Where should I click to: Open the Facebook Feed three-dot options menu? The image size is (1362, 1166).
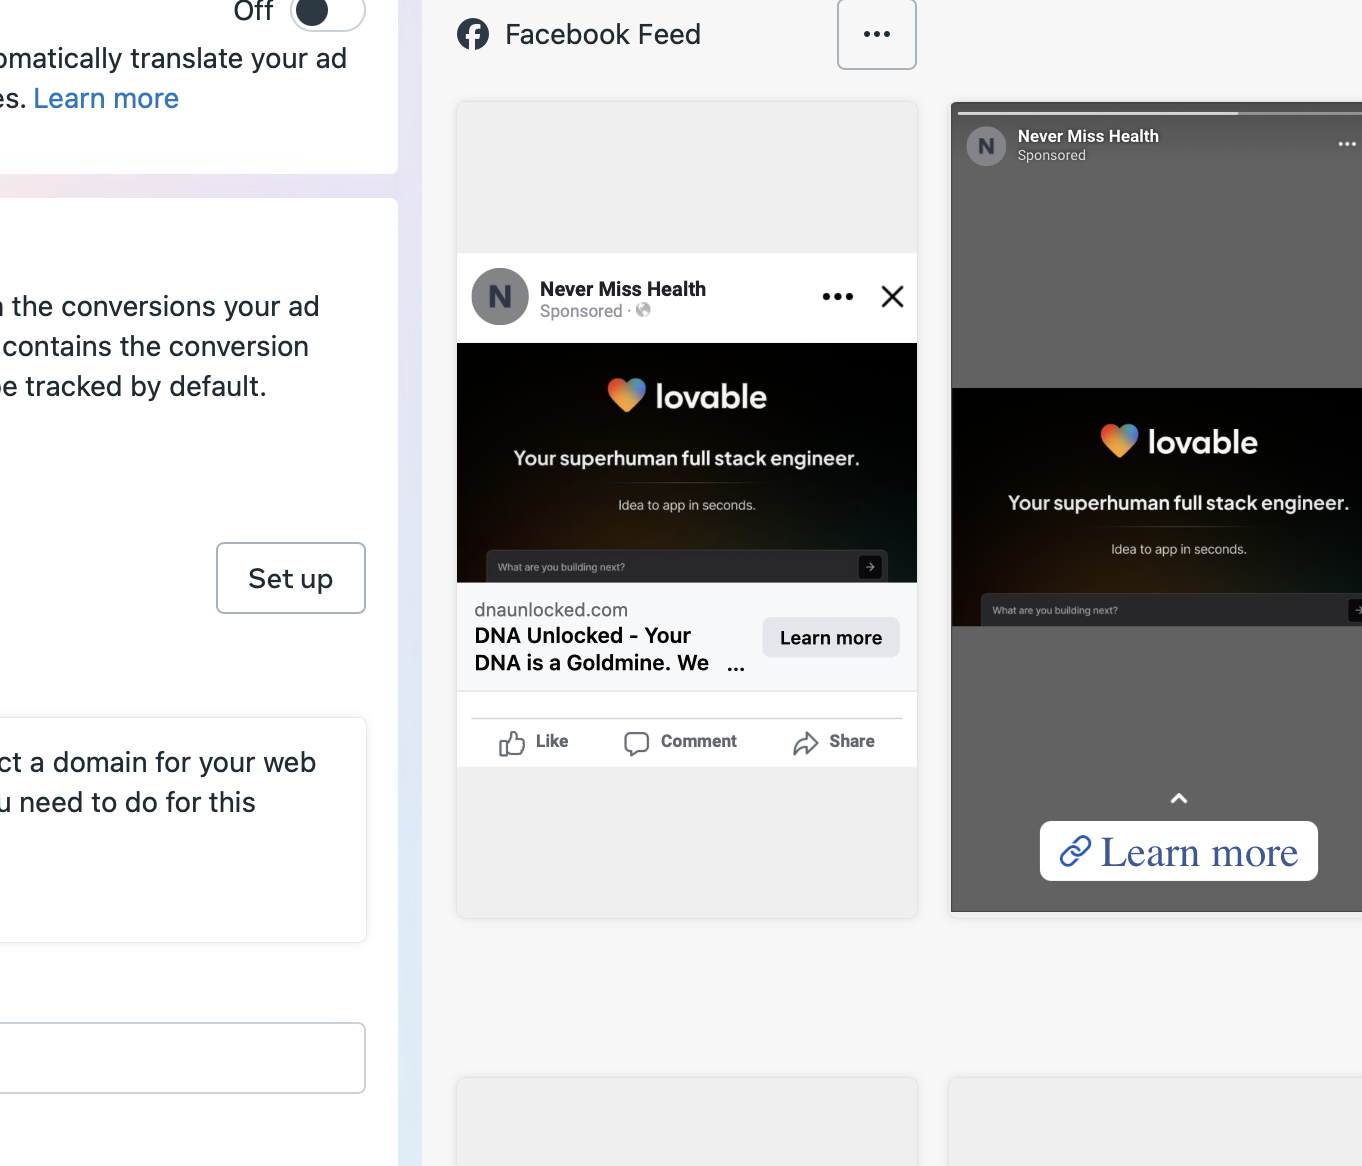click(x=876, y=34)
